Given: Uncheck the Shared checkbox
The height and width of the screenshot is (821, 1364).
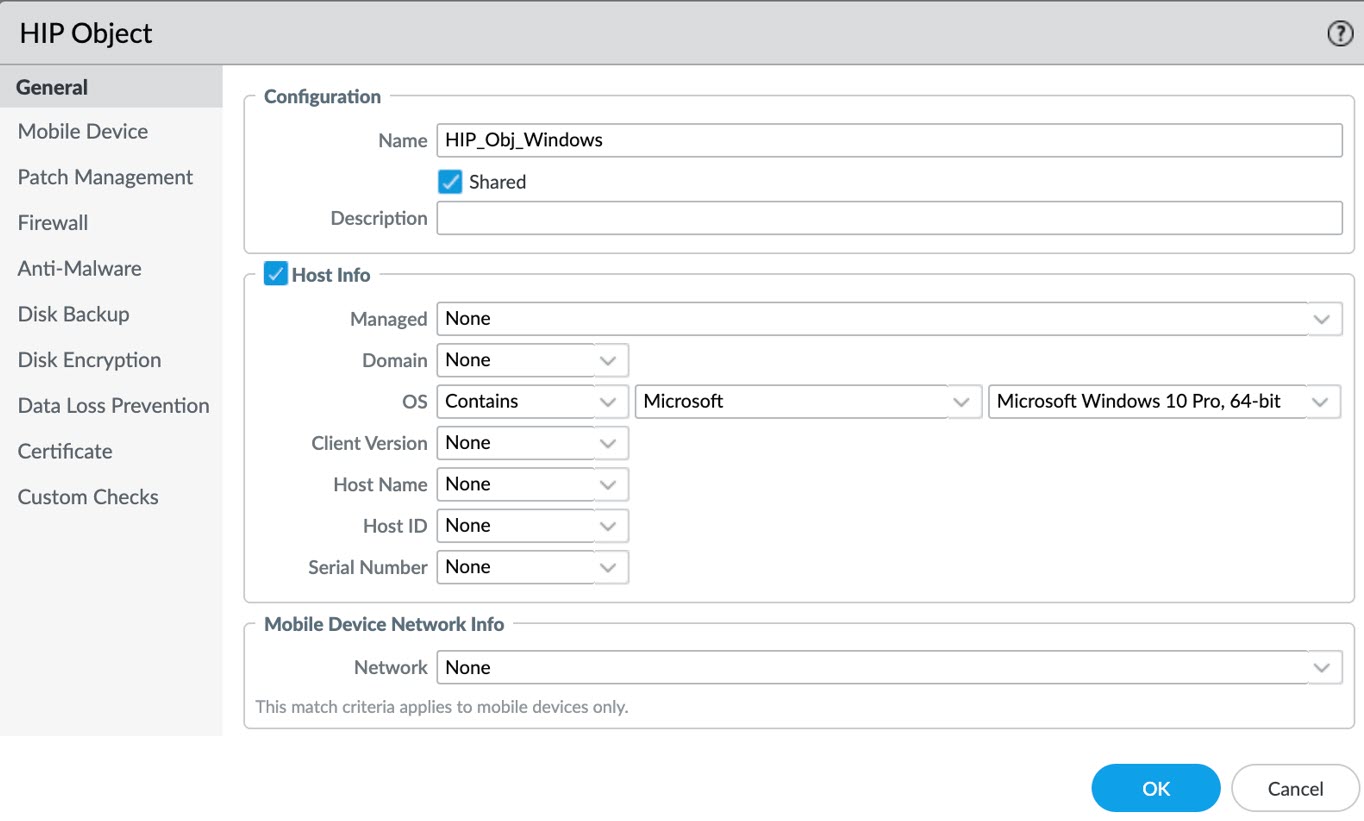Looking at the screenshot, I should pyautogui.click(x=450, y=182).
